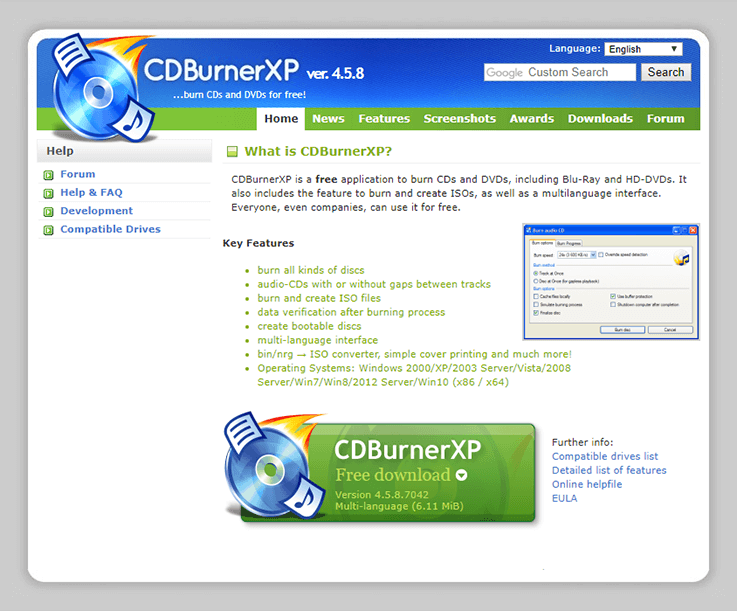Click the down-arrow circle next to Free download
Viewport: 737px width, 611px height.
click(x=462, y=475)
